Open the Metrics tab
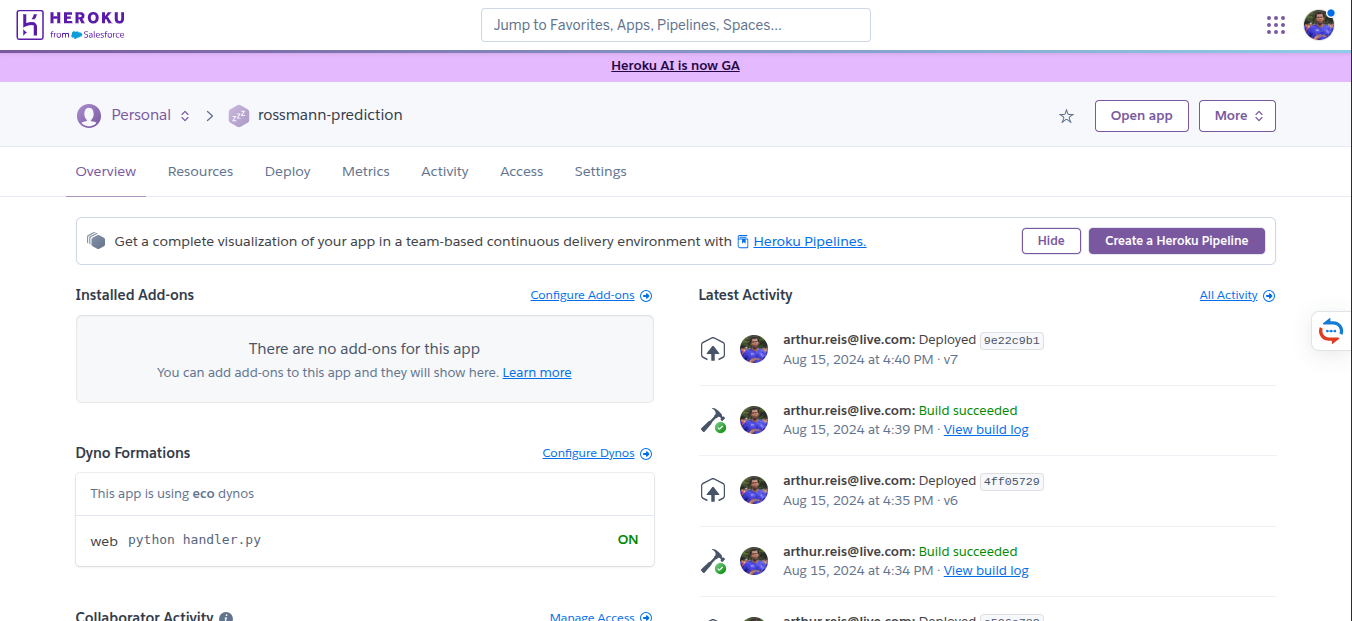 pos(366,172)
